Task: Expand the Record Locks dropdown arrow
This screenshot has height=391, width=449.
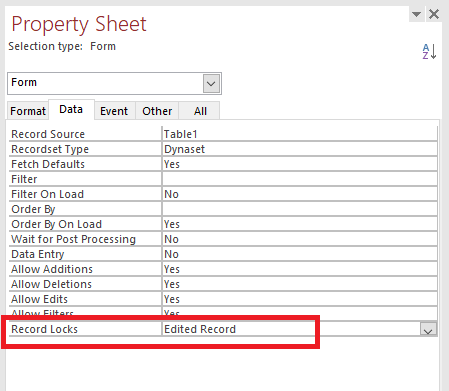Action: point(428,329)
